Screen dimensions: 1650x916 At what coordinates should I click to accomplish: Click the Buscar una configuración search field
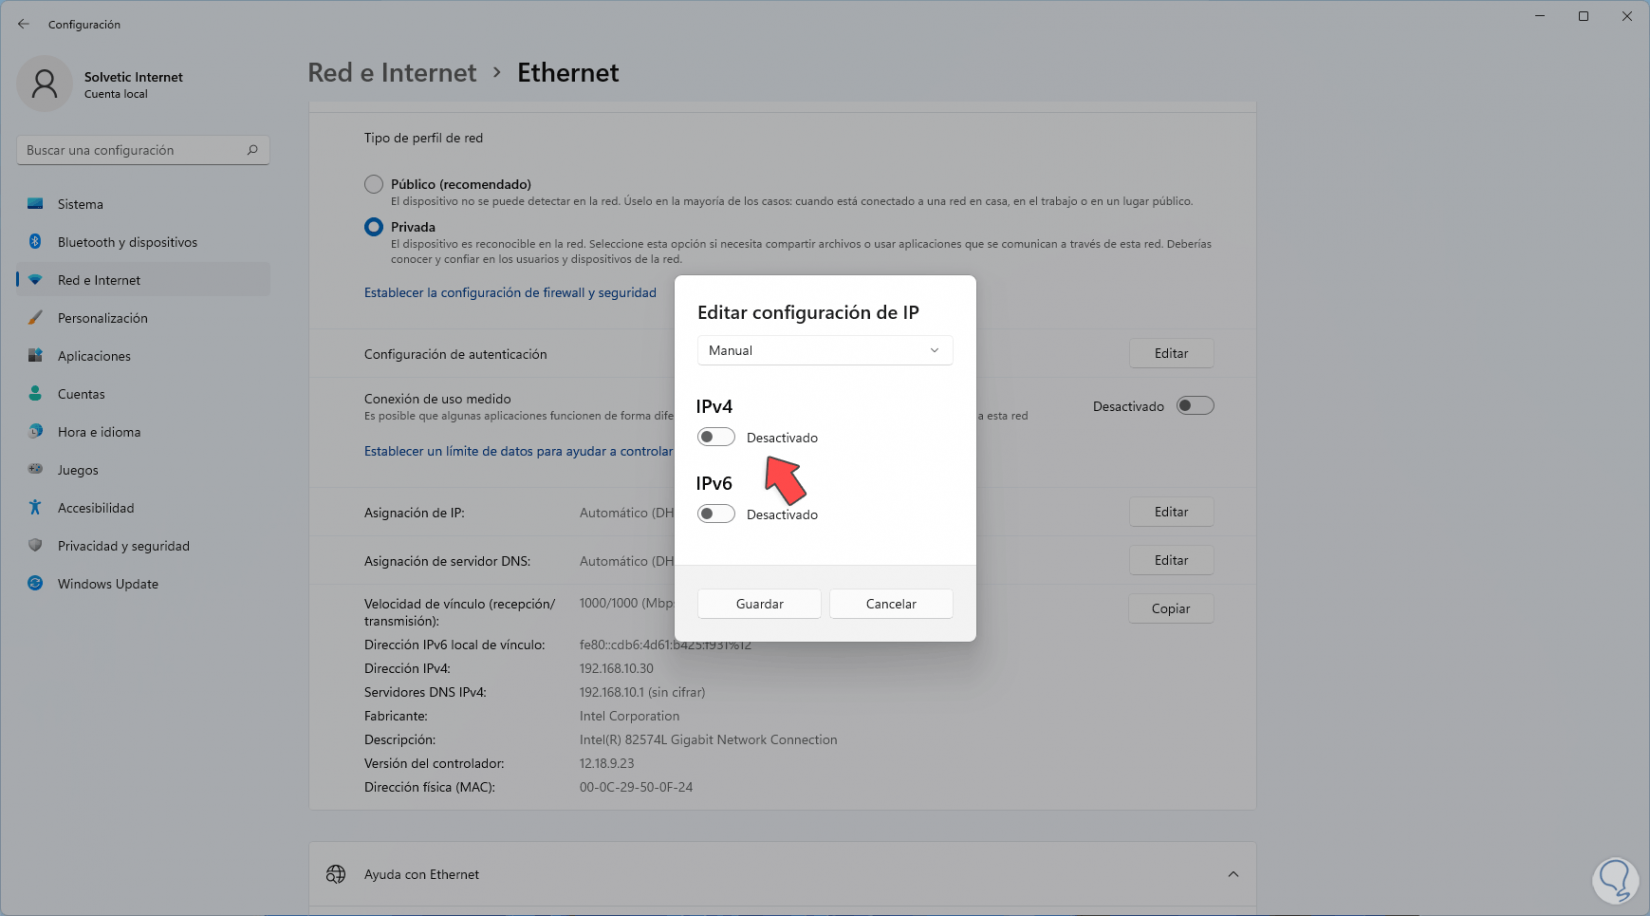coord(130,150)
